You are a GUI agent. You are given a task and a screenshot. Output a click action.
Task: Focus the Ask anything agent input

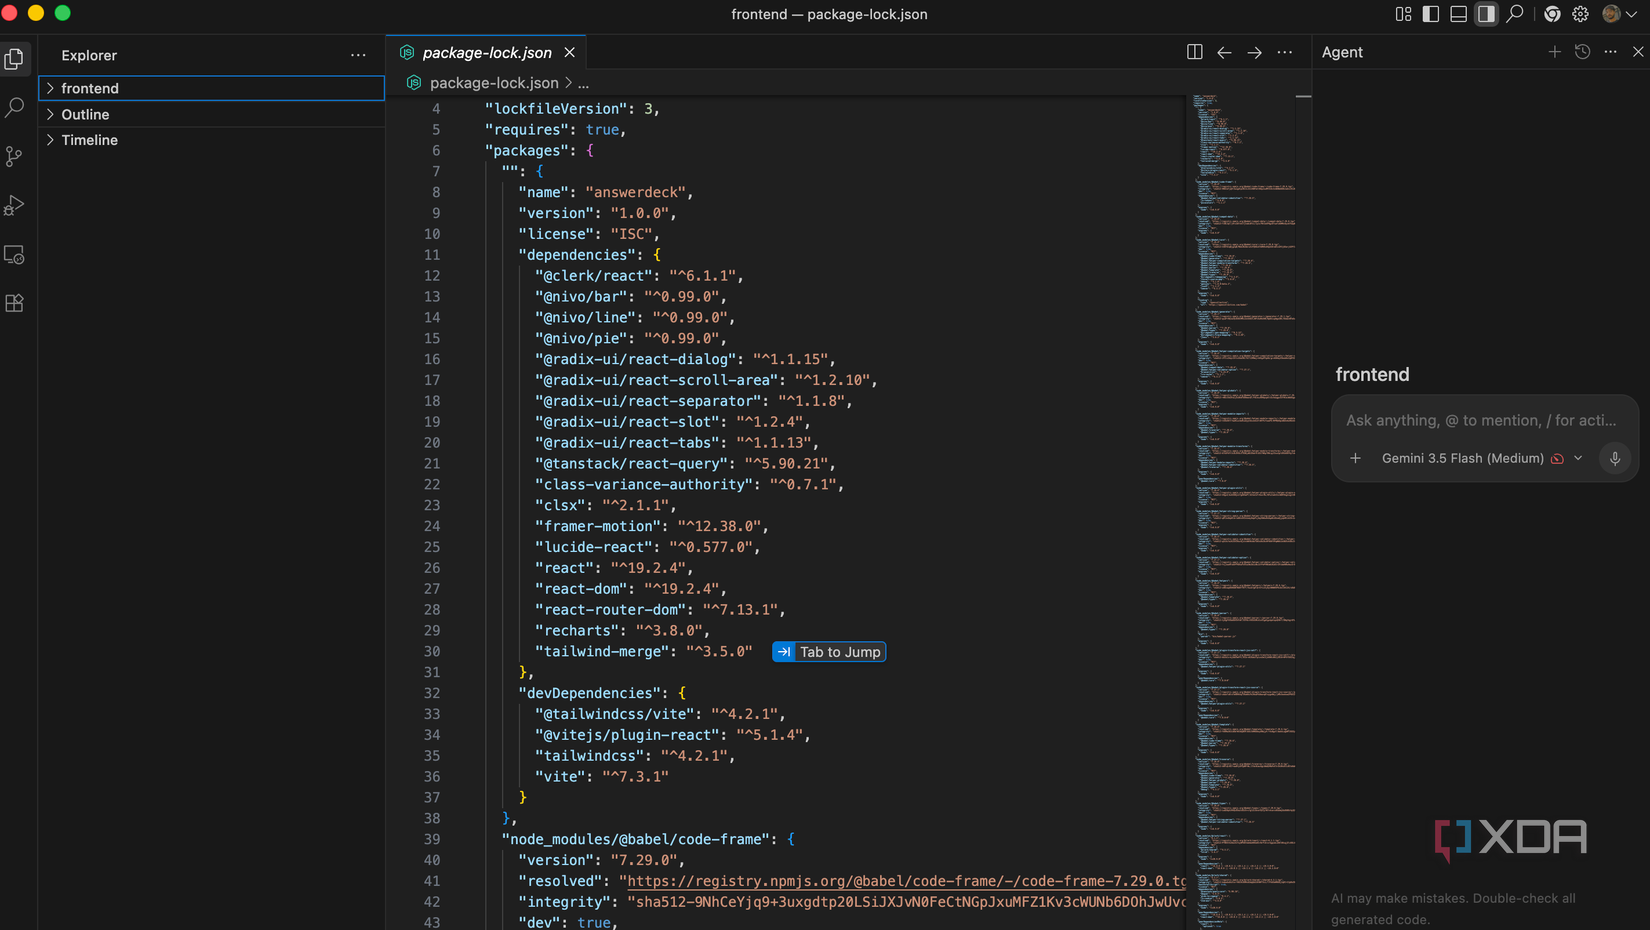(1481, 420)
